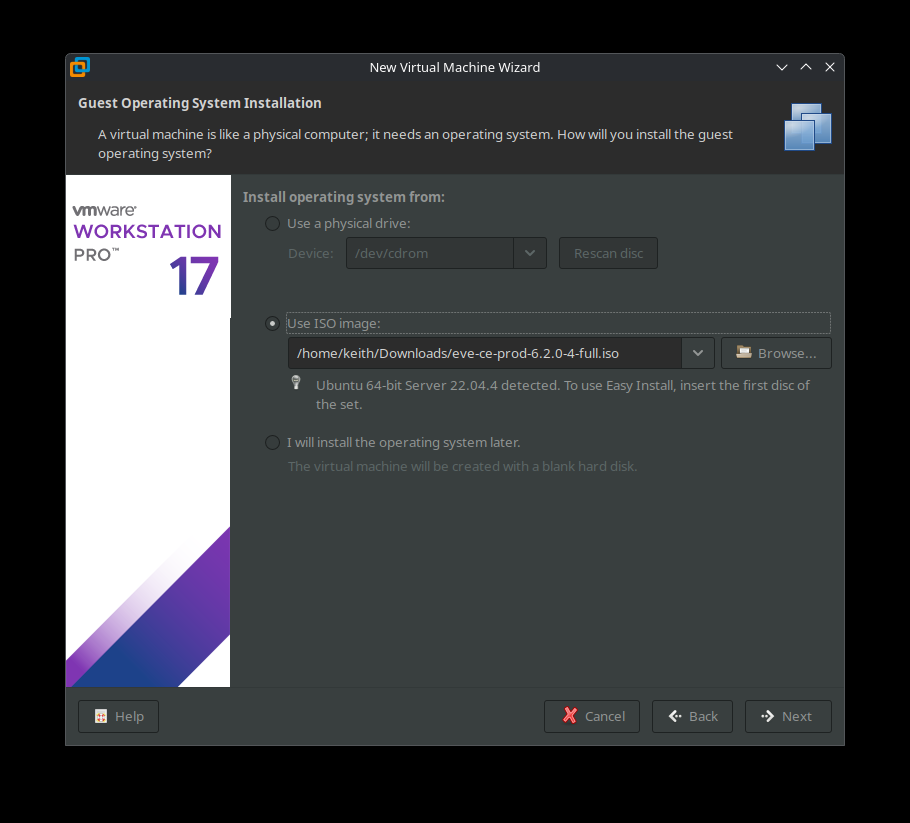The width and height of the screenshot is (910, 823).
Task: Click the lightbulb hint icon
Action: tap(296, 382)
